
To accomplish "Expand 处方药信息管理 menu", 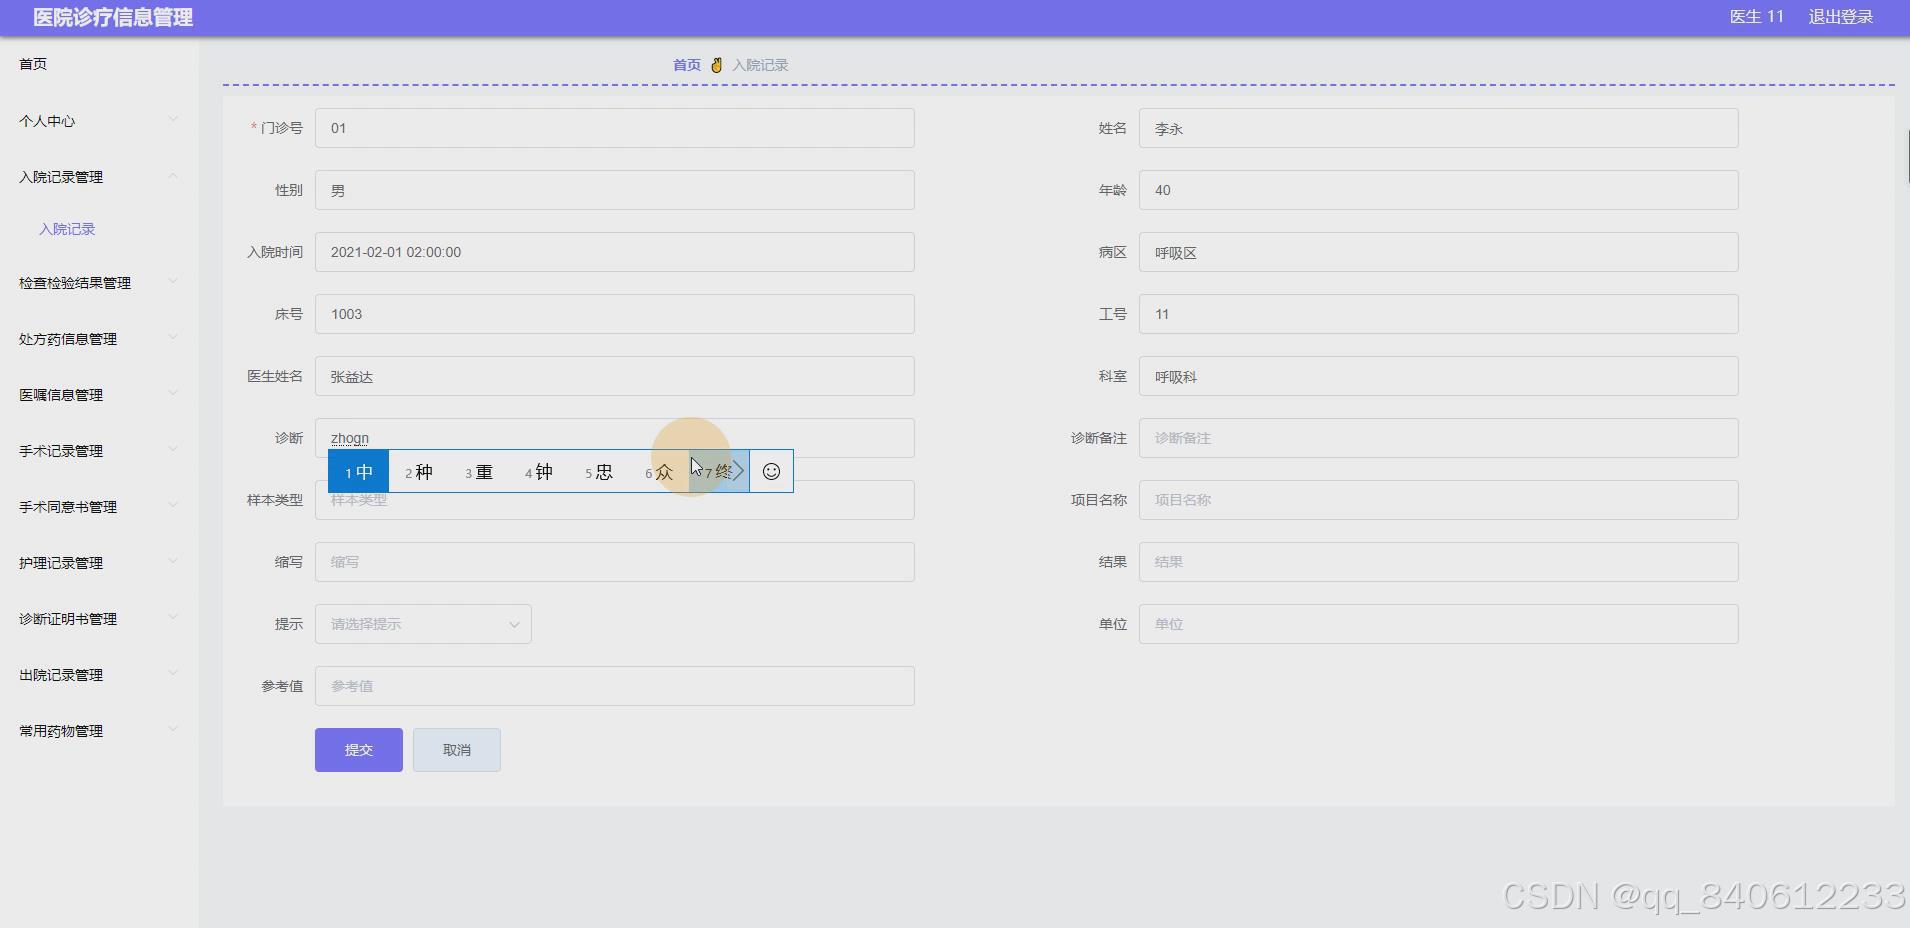I will point(99,339).
